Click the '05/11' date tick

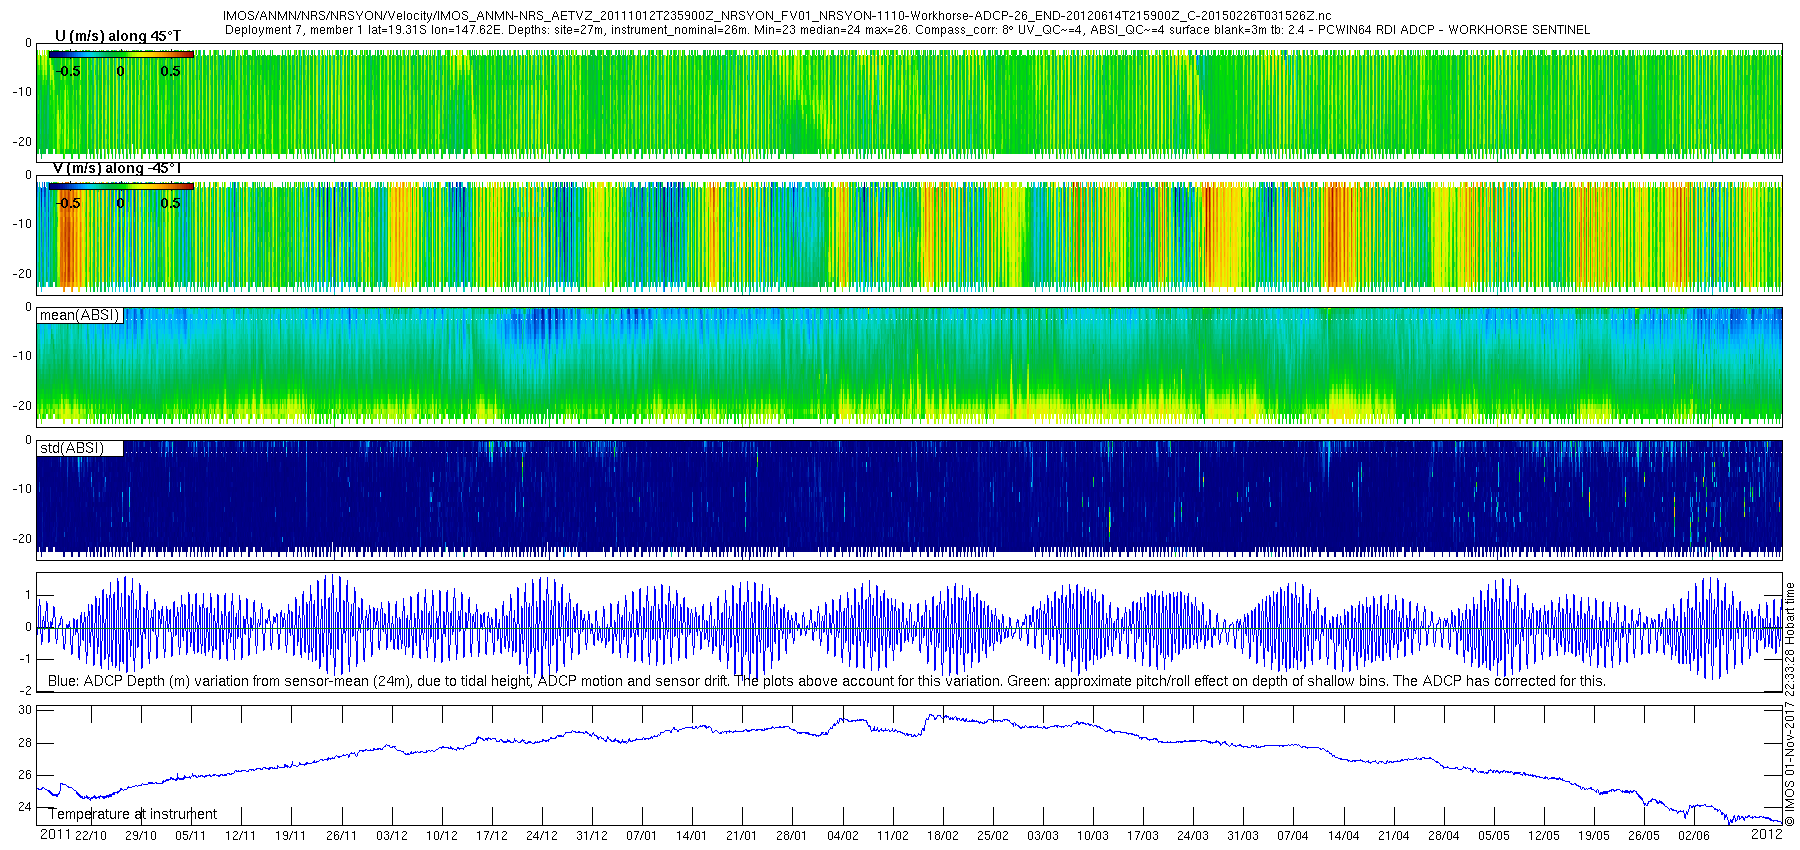pos(191,836)
